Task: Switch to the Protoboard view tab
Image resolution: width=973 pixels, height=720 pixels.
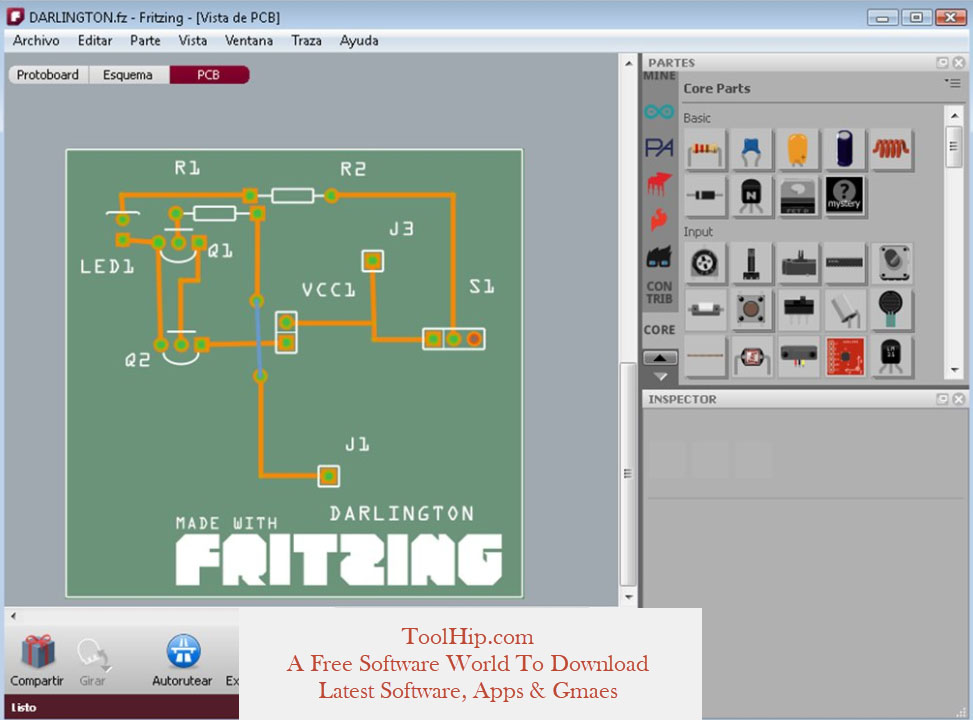Action: point(48,75)
